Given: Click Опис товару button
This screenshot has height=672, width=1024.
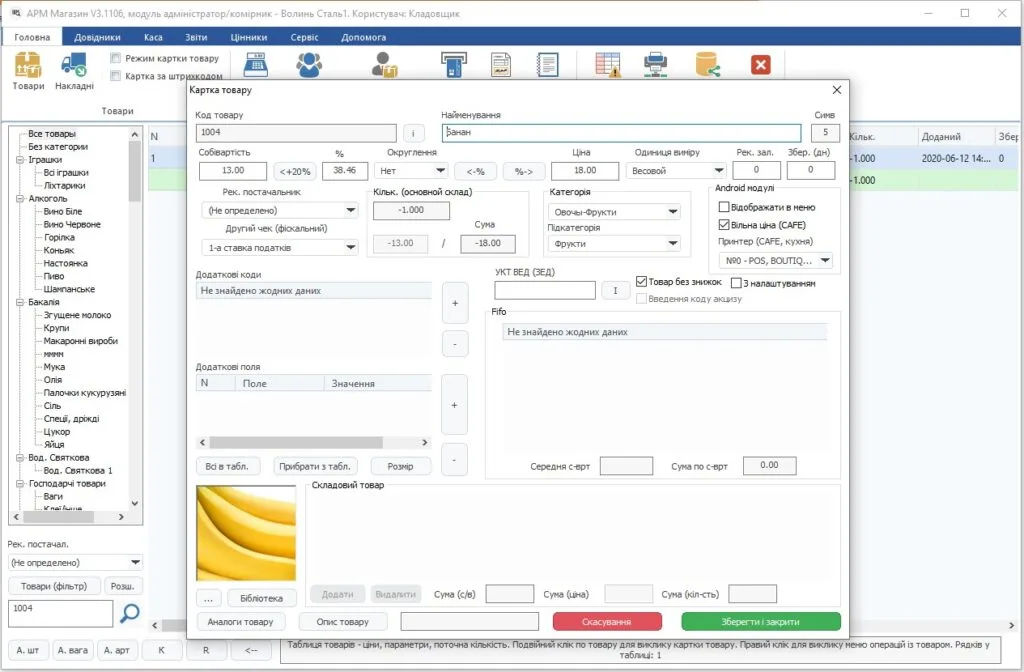Looking at the screenshot, I should (343, 622).
